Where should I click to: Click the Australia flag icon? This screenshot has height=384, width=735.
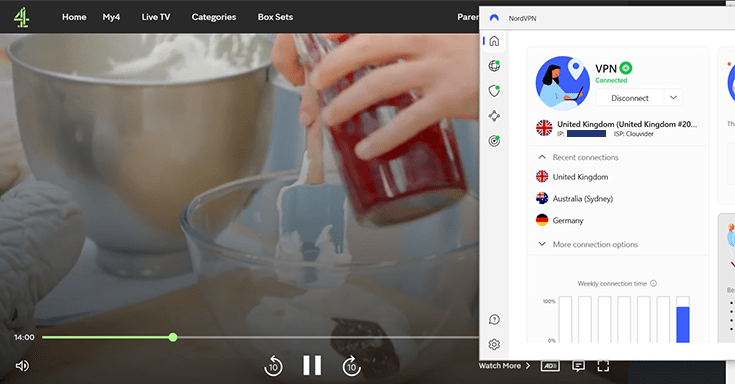coord(542,198)
